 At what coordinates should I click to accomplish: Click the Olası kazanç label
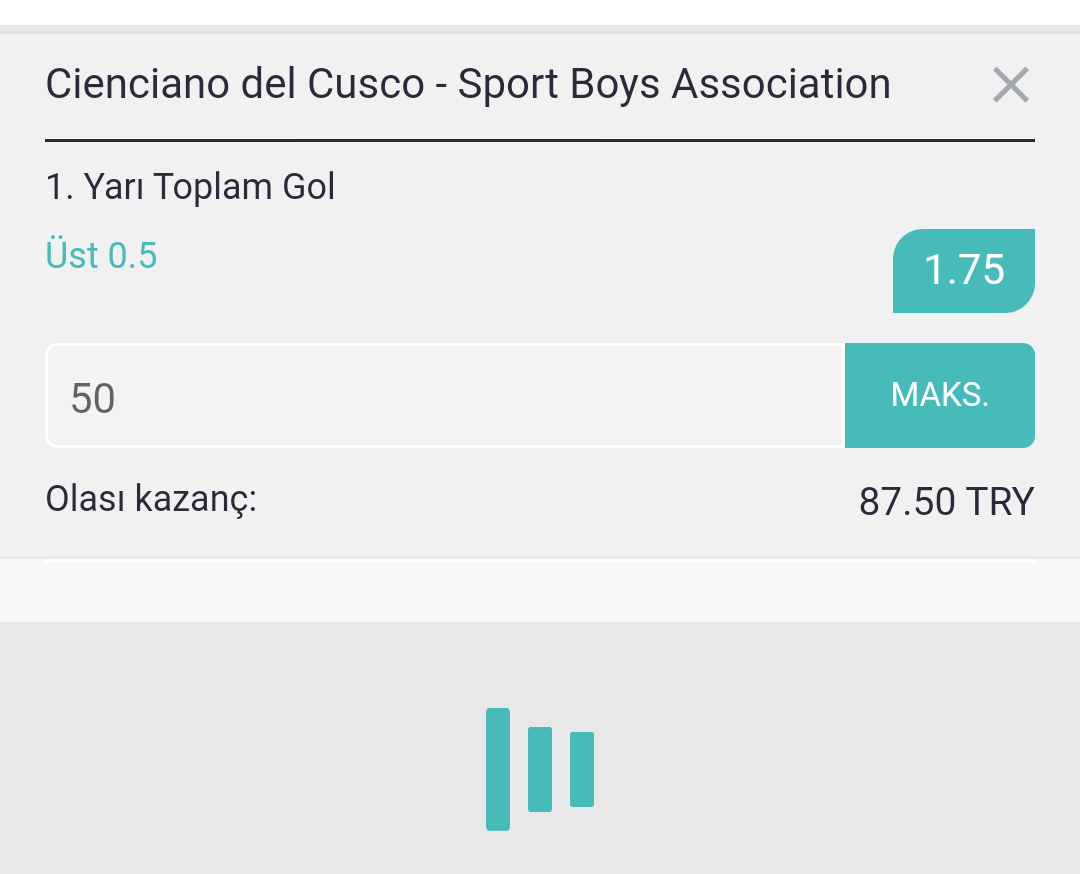click(x=151, y=499)
